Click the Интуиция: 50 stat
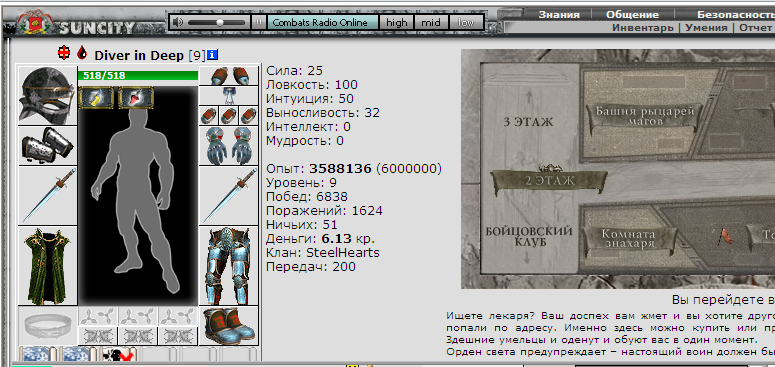The image size is (775, 367). coord(310,99)
